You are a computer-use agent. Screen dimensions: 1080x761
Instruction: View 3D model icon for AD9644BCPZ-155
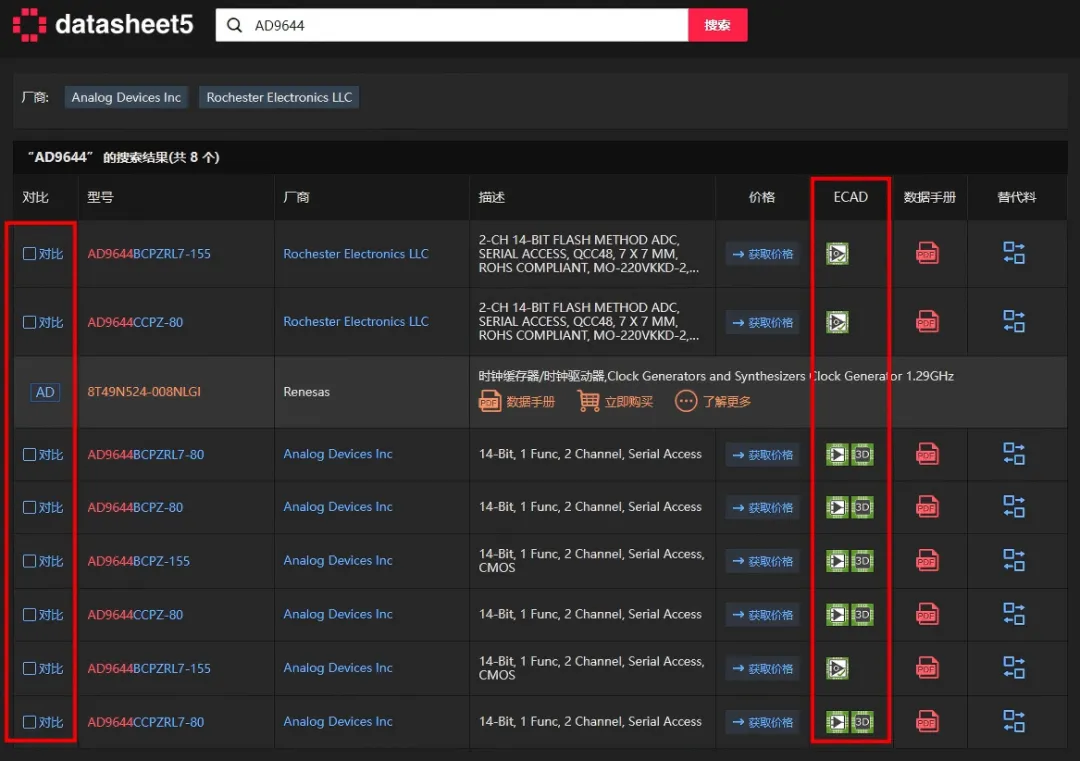click(x=862, y=561)
